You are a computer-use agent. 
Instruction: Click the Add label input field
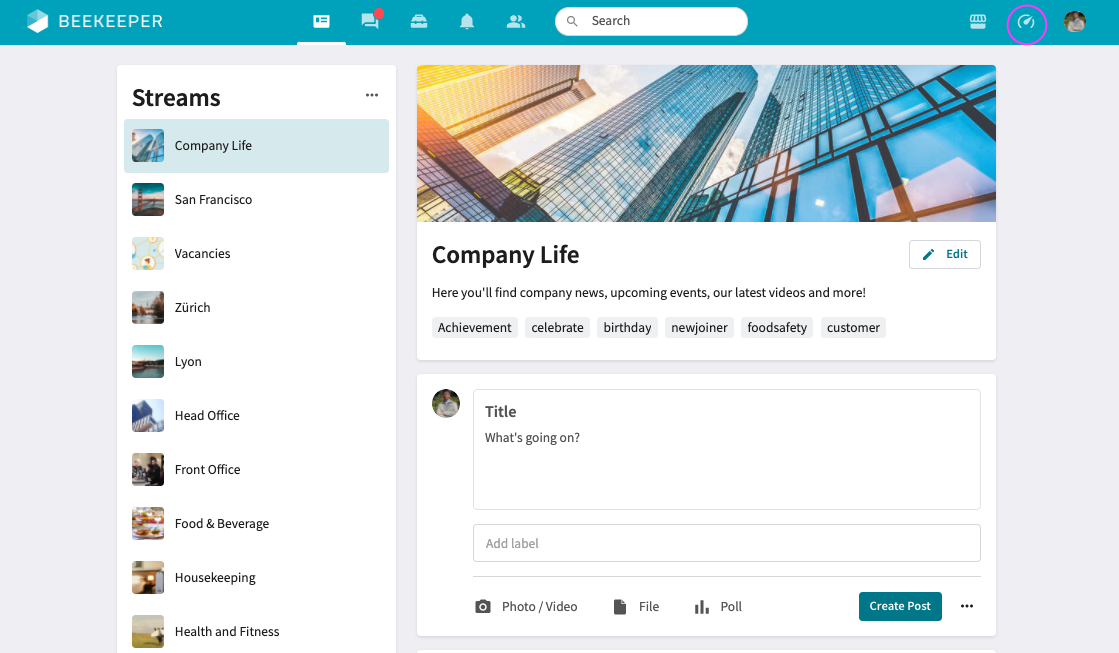(726, 543)
